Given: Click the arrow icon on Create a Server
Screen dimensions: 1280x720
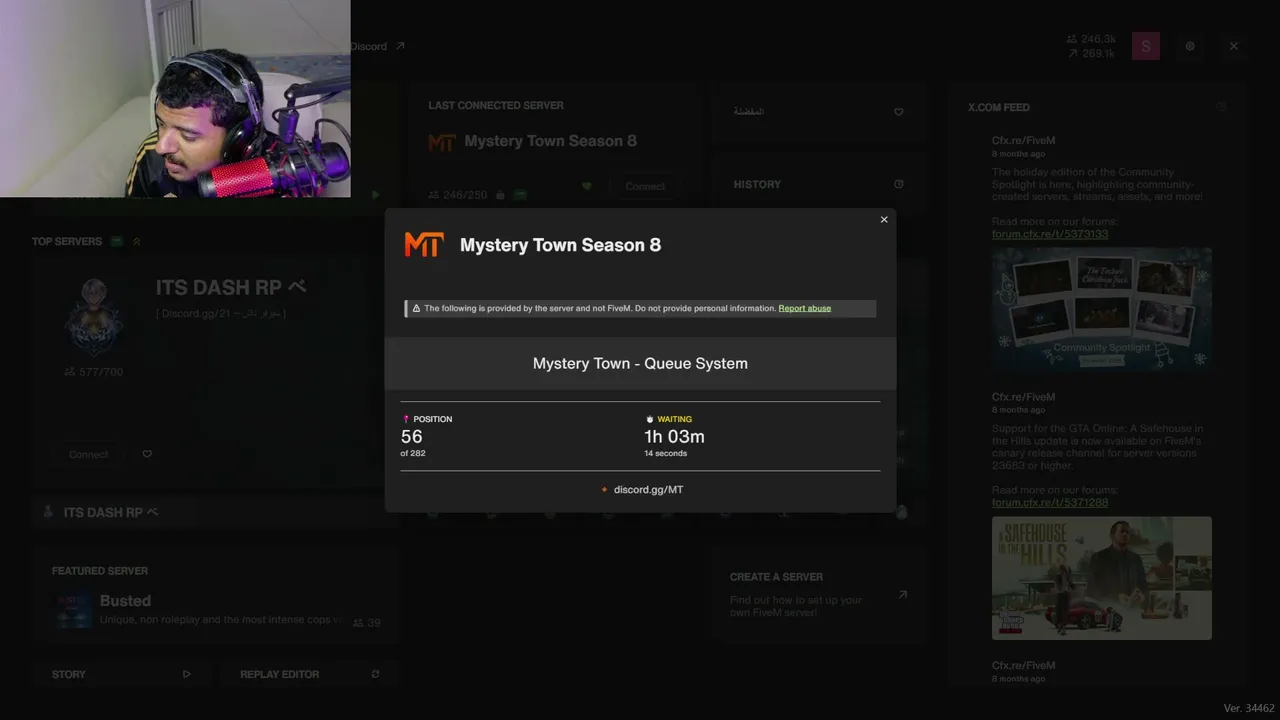Looking at the screenshot, I should point(902,595).
